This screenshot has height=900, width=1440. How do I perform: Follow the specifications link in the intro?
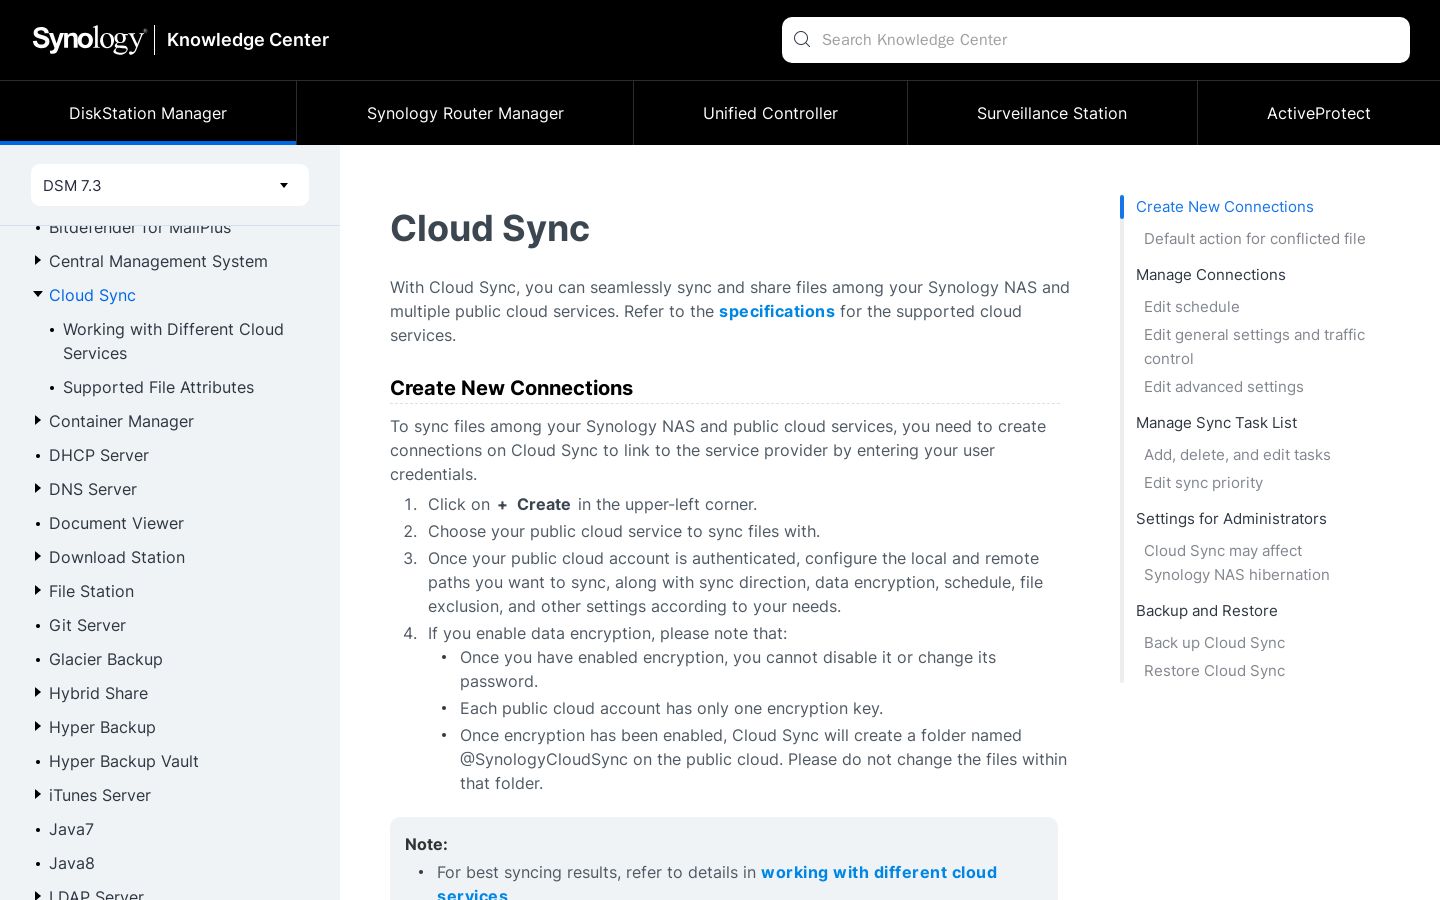point(777,311)
